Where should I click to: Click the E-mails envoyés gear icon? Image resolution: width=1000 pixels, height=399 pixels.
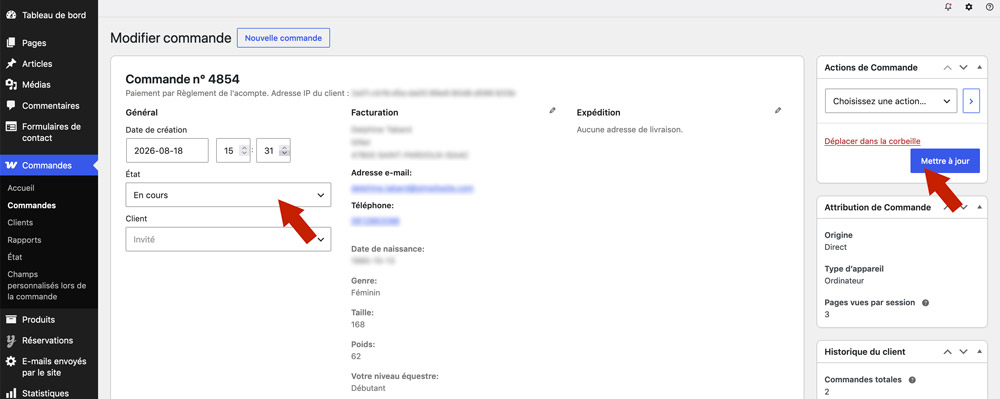click(10, 361)
